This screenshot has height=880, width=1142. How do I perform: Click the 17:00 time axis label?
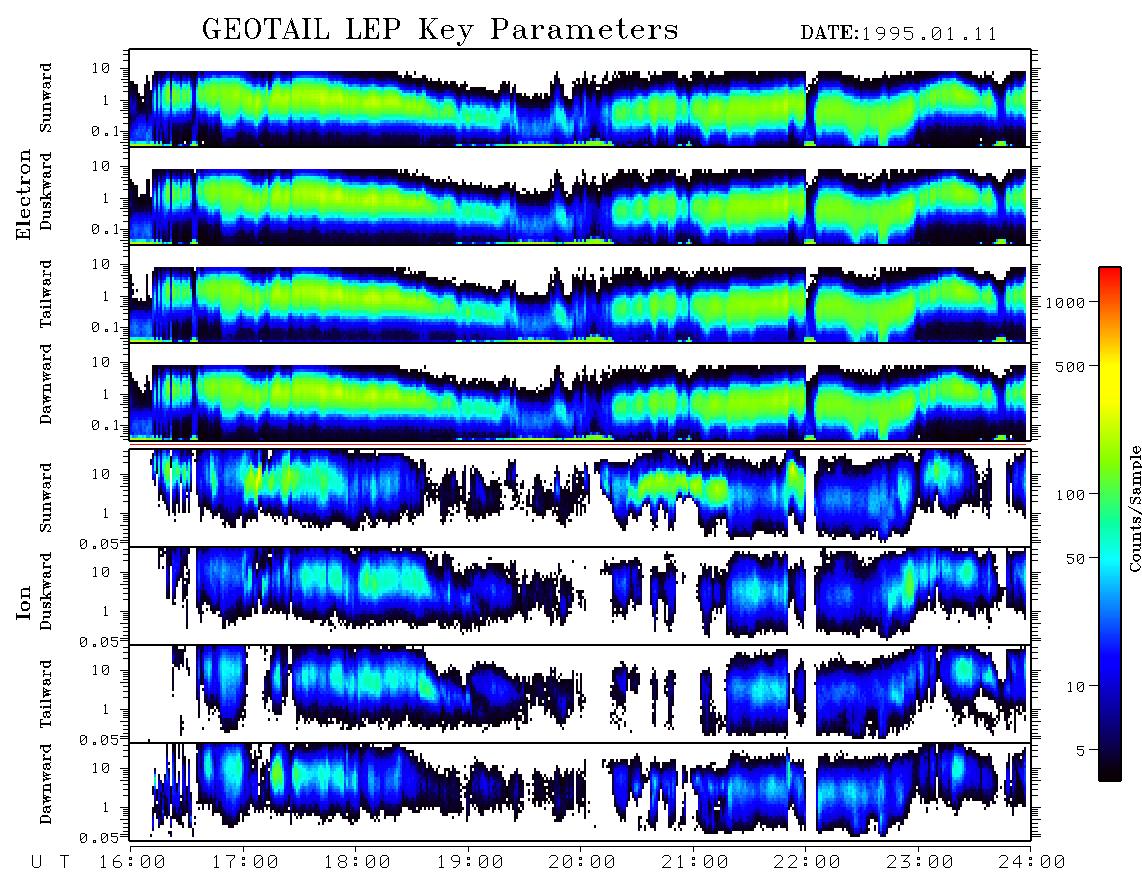[245, 862]
